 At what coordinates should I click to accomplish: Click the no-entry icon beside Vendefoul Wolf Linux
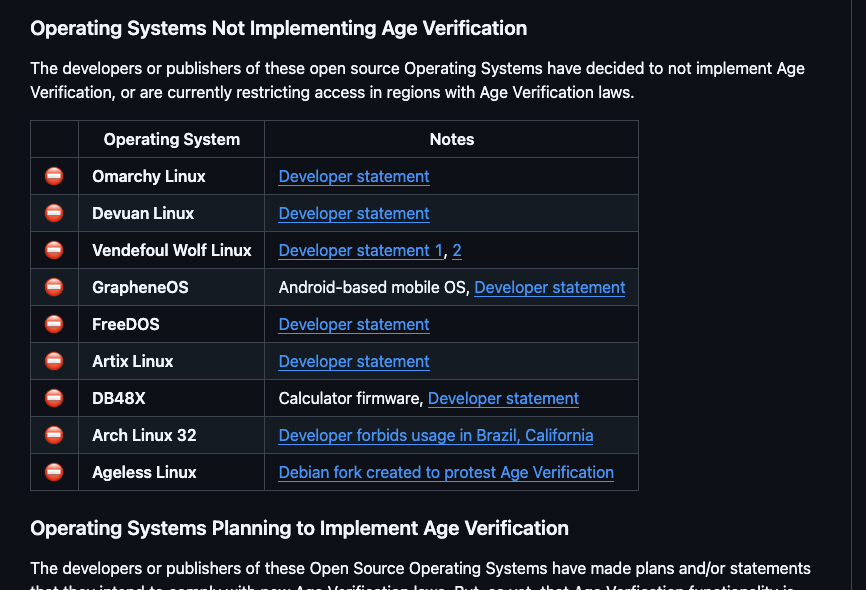54,250
